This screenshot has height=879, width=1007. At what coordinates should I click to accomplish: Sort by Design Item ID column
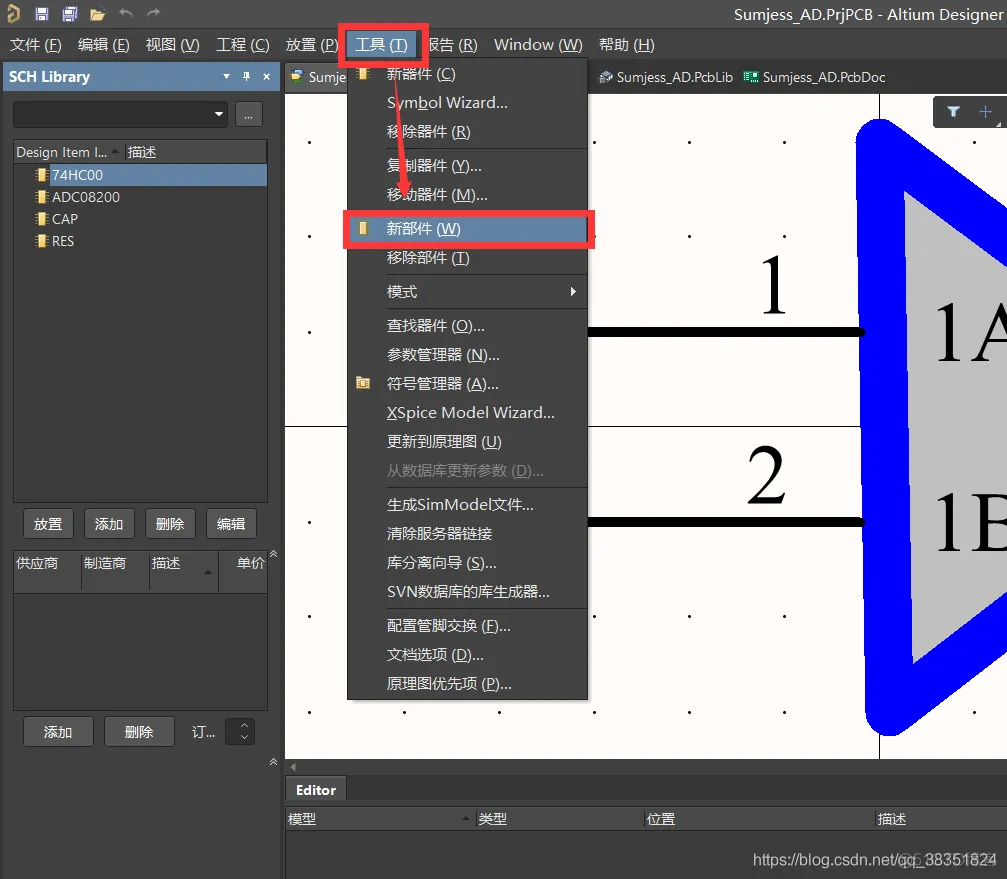coord(68,152)
